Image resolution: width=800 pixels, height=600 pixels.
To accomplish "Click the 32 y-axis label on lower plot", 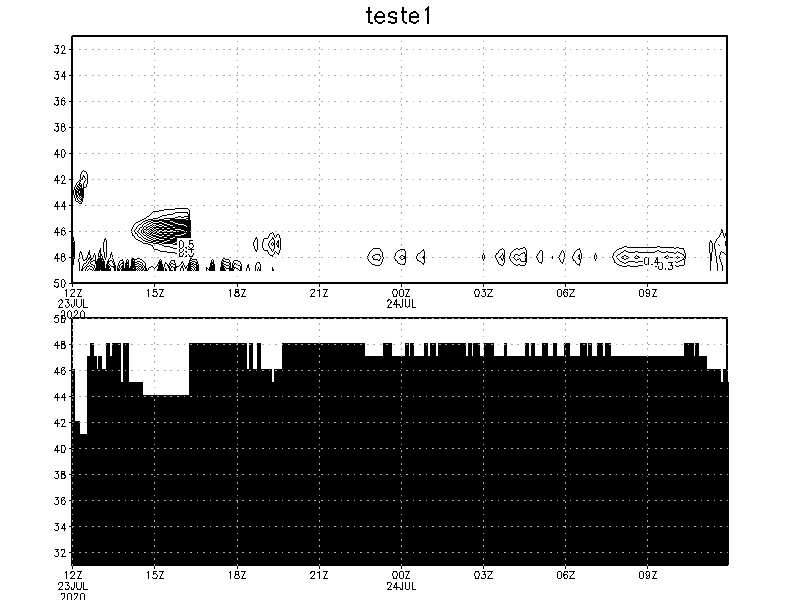I will point(60,553).
